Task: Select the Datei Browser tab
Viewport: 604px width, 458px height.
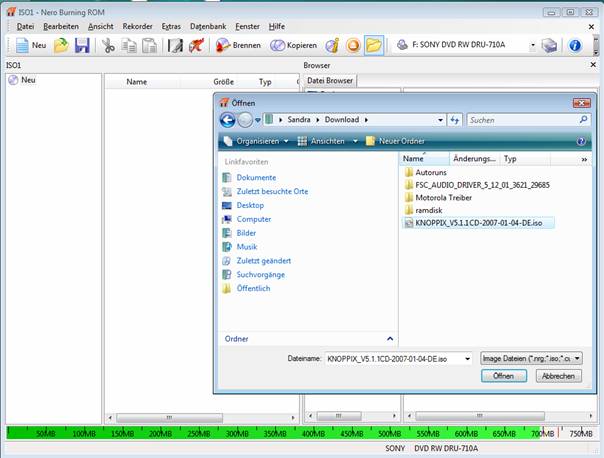Action: point(330,81)
